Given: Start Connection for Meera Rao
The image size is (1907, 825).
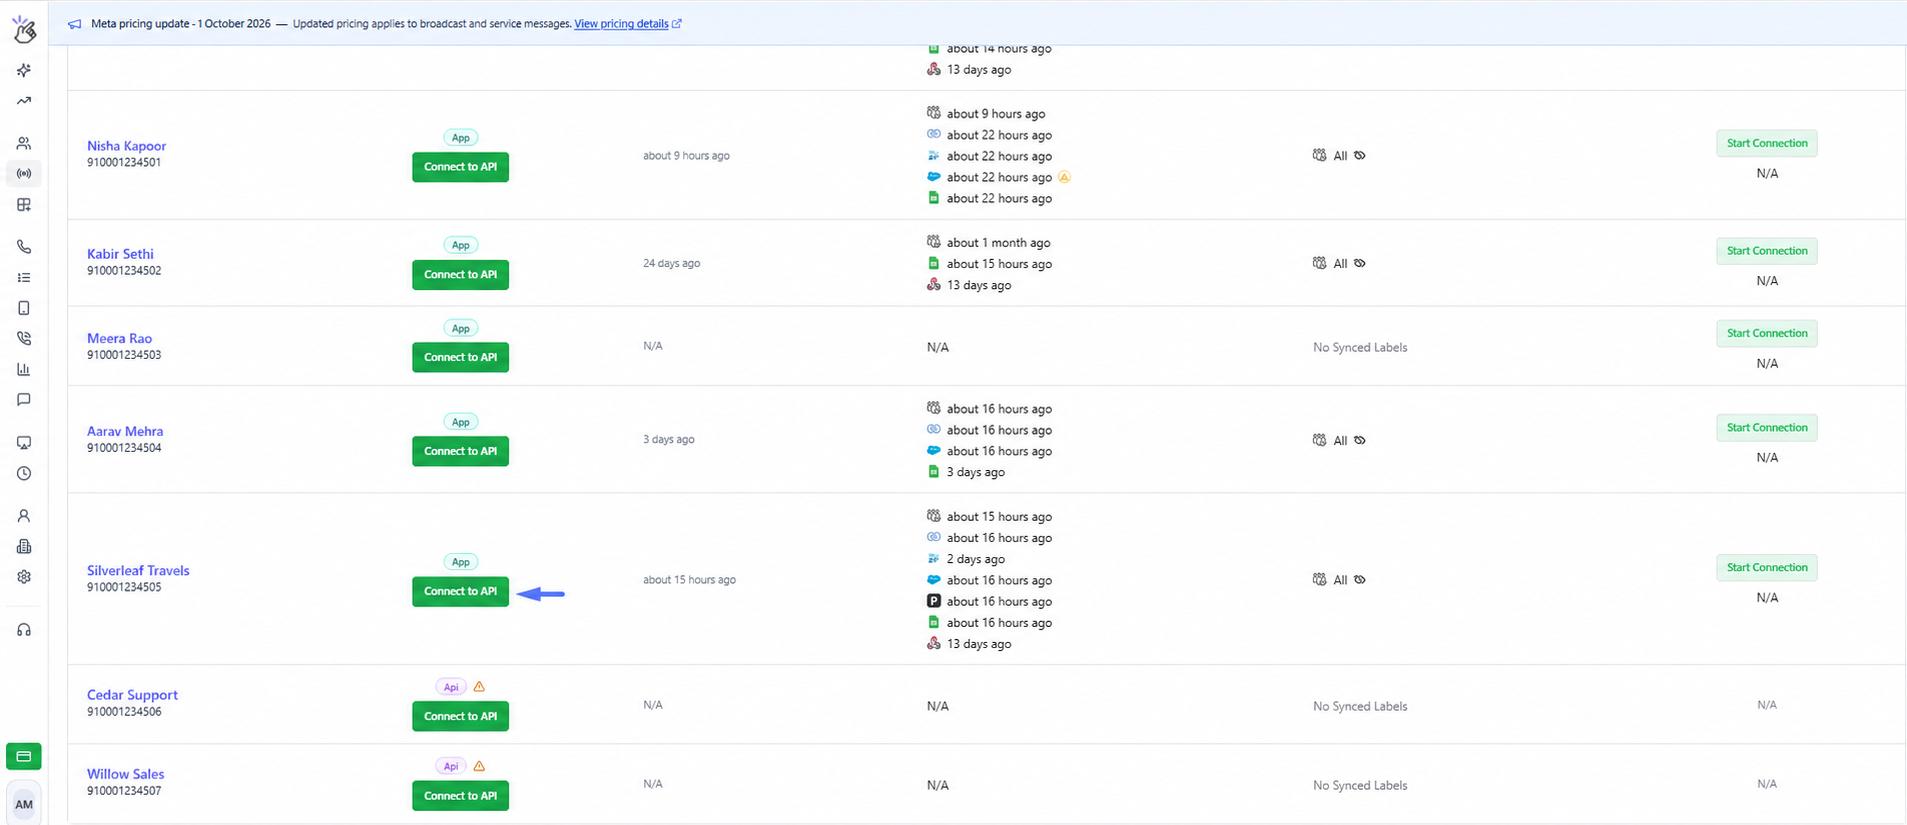Looking at the screenshot, I should pos(1767,333).
